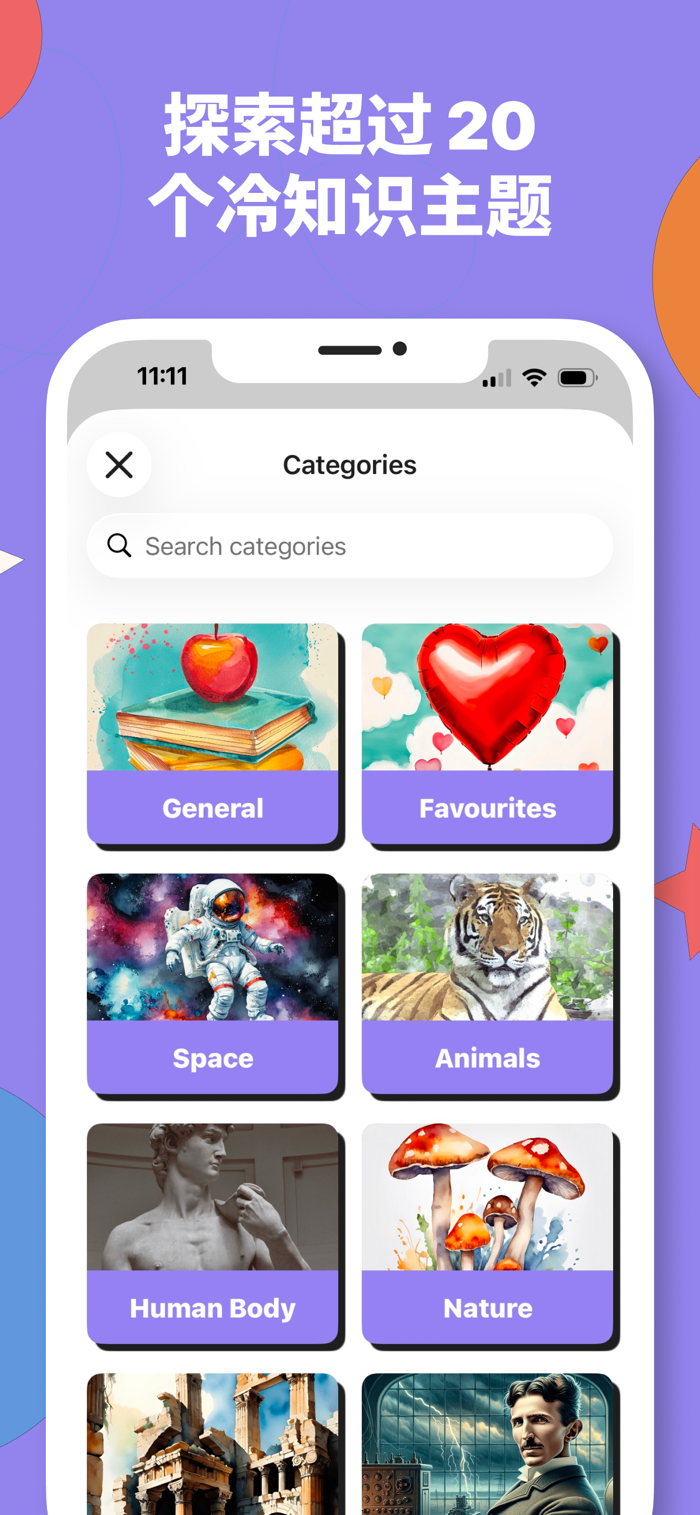Choose the Human Body category label
Screen dimensions: 700x1515
[x=213, y=1308]
